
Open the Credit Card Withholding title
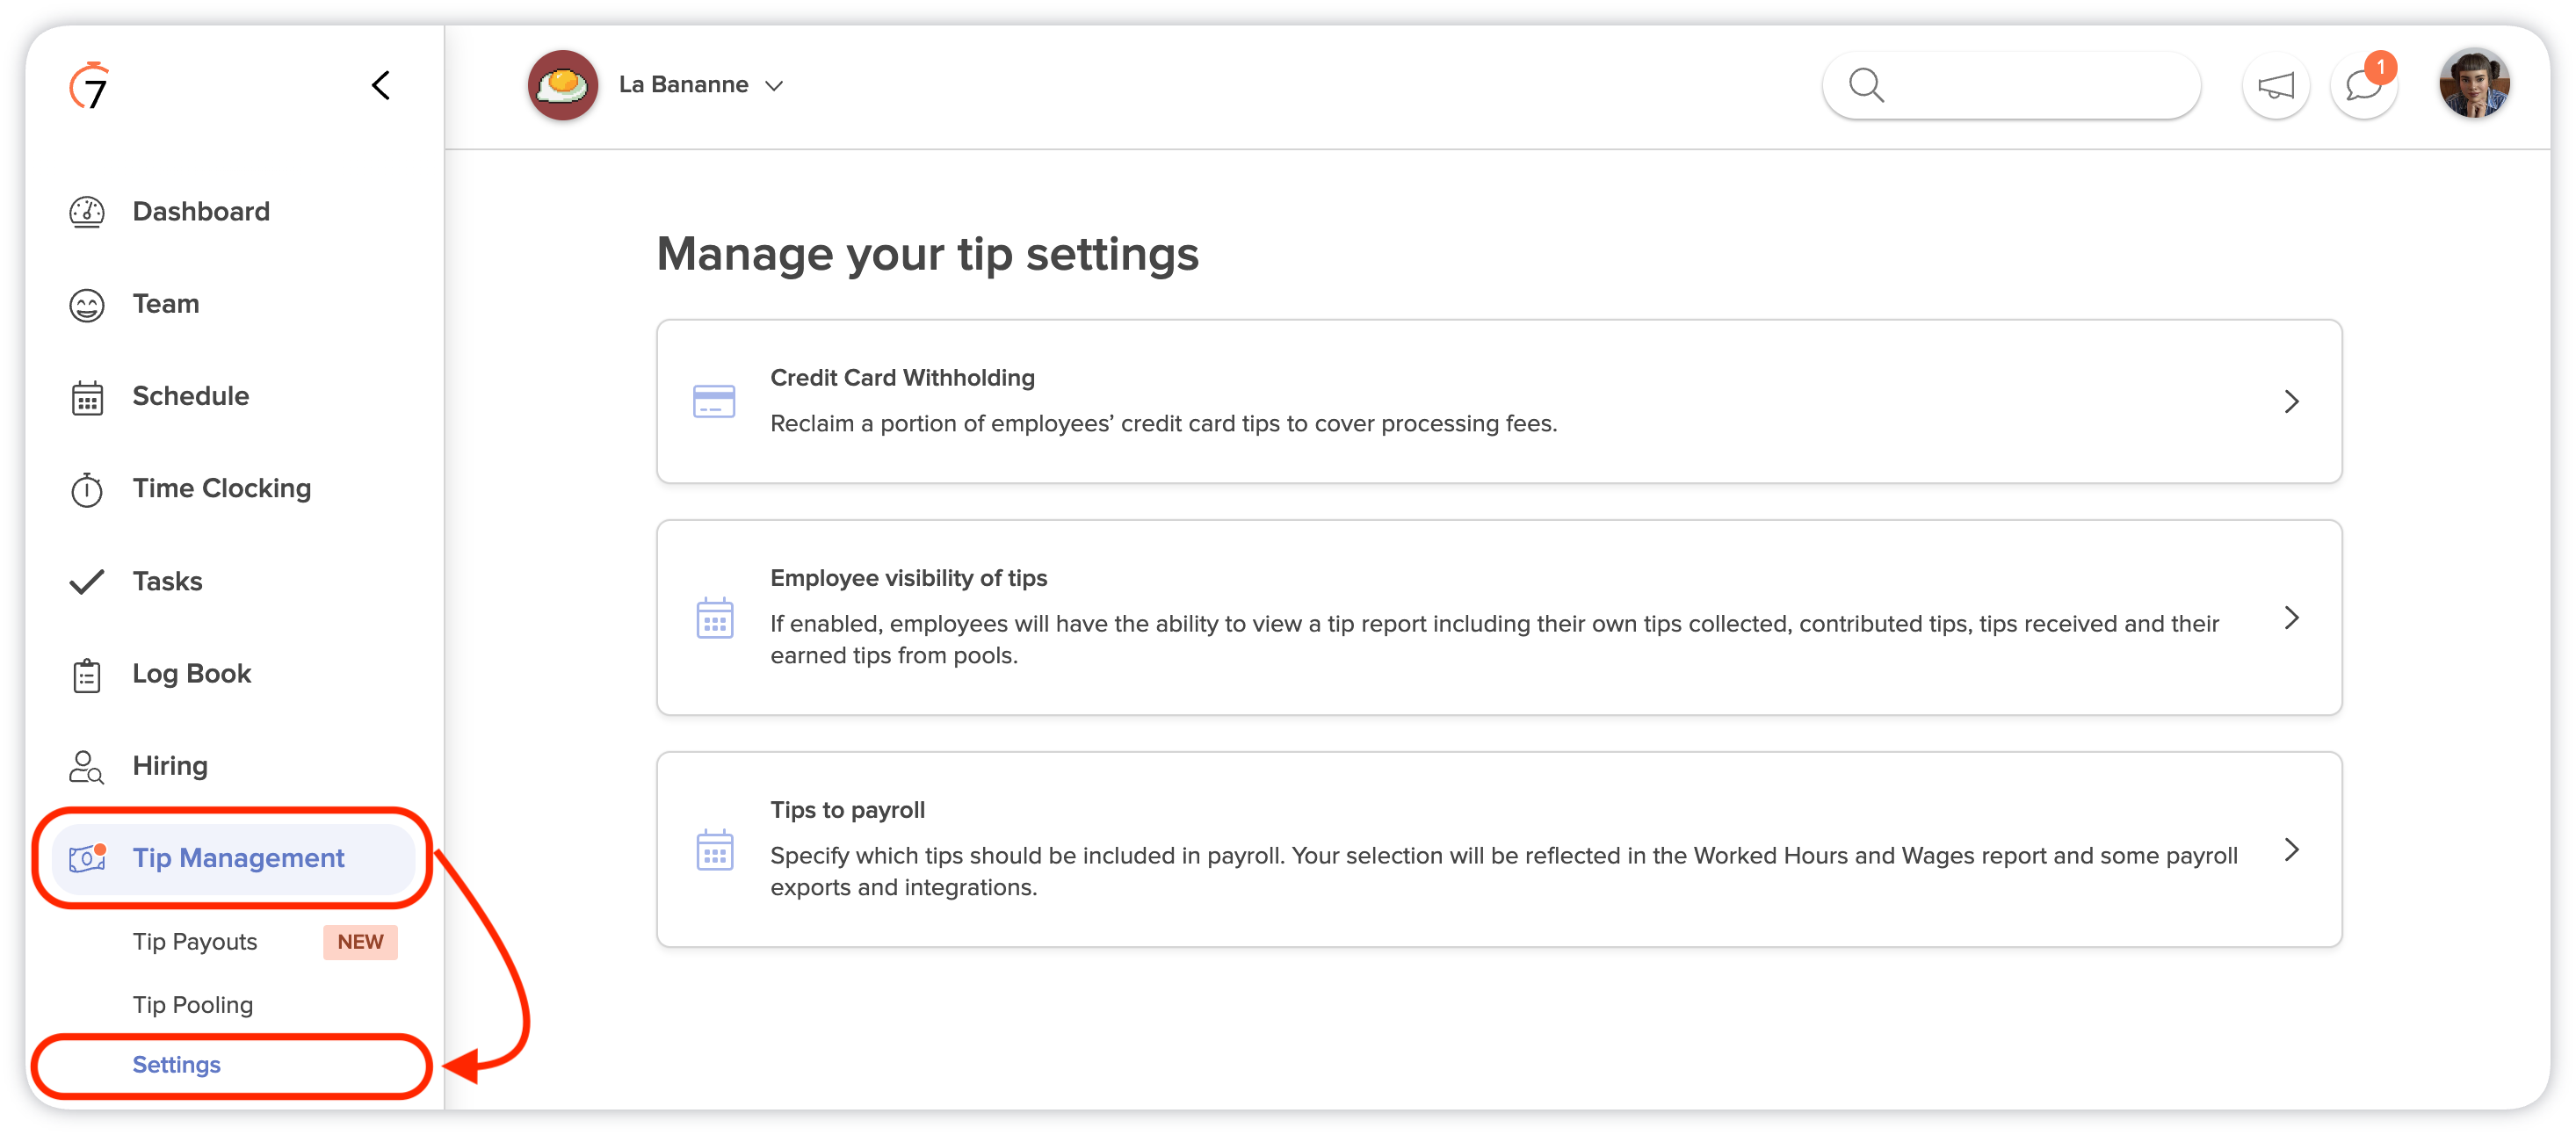pyautogui.click(x=902, y=378)
